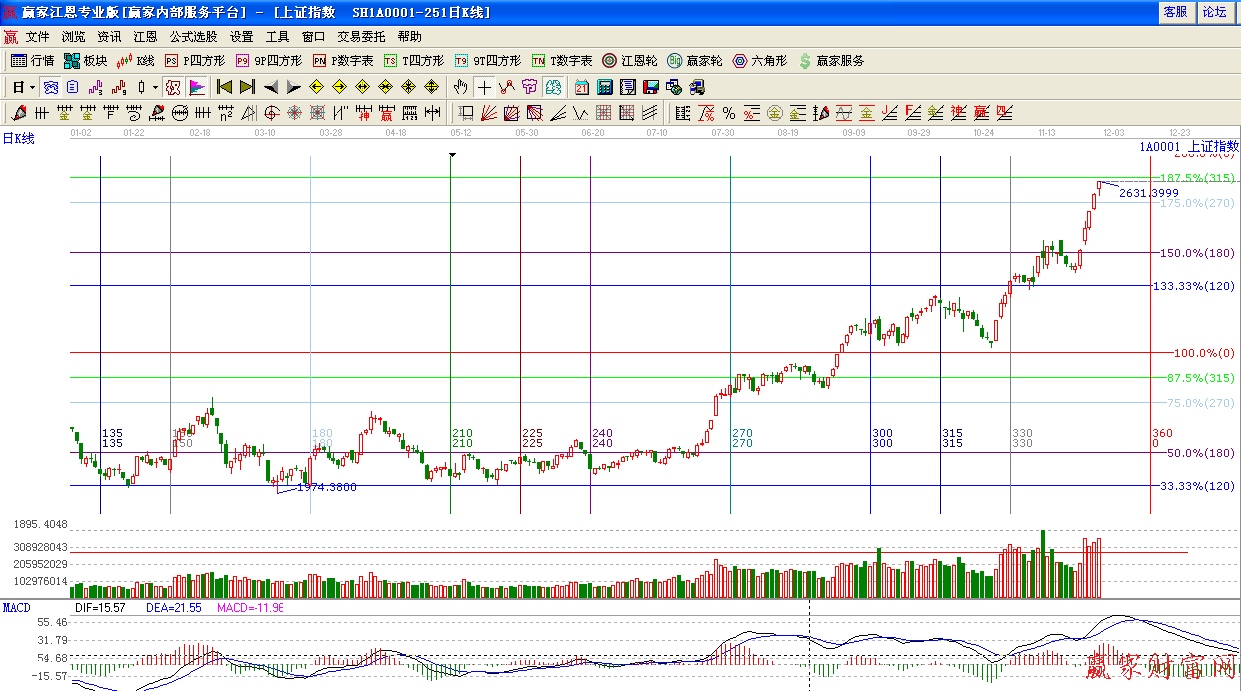Expand the candlestick style dropdown arrow
This screenshot has width=1241, height=691.
(154, 87)
